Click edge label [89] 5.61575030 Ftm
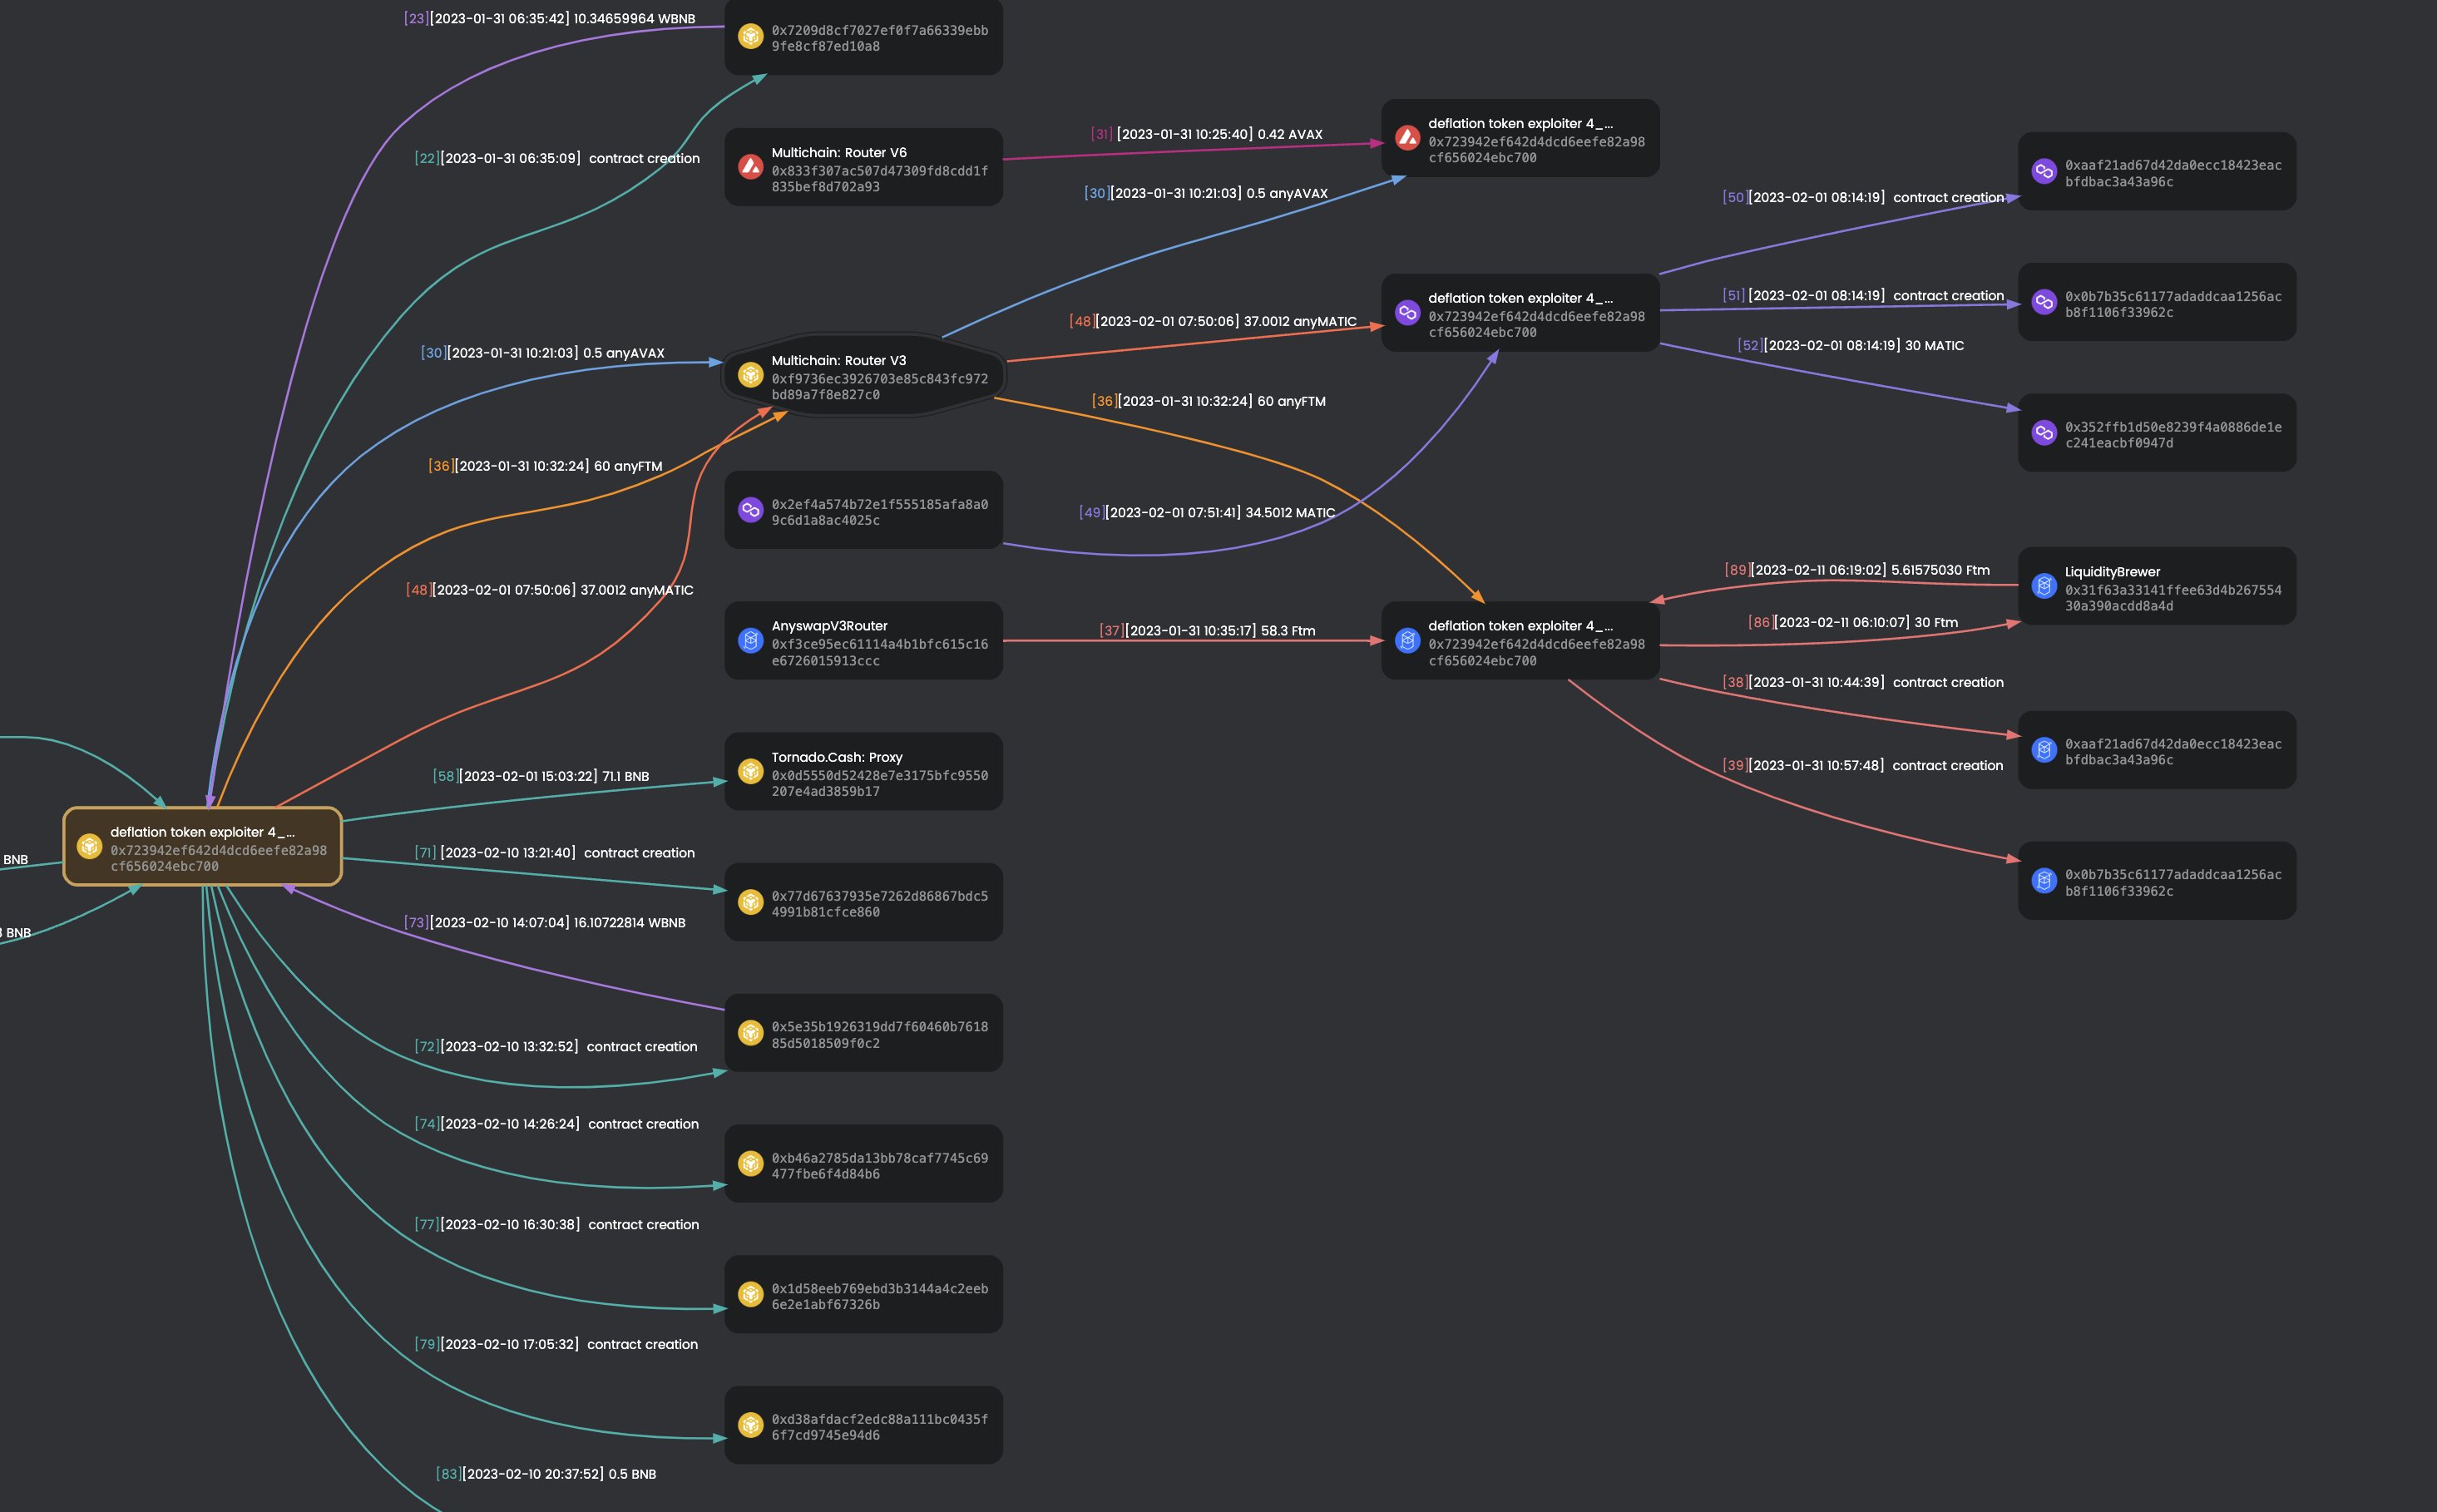Viewport: 2437px width, 1512px height. (1857, 570)
